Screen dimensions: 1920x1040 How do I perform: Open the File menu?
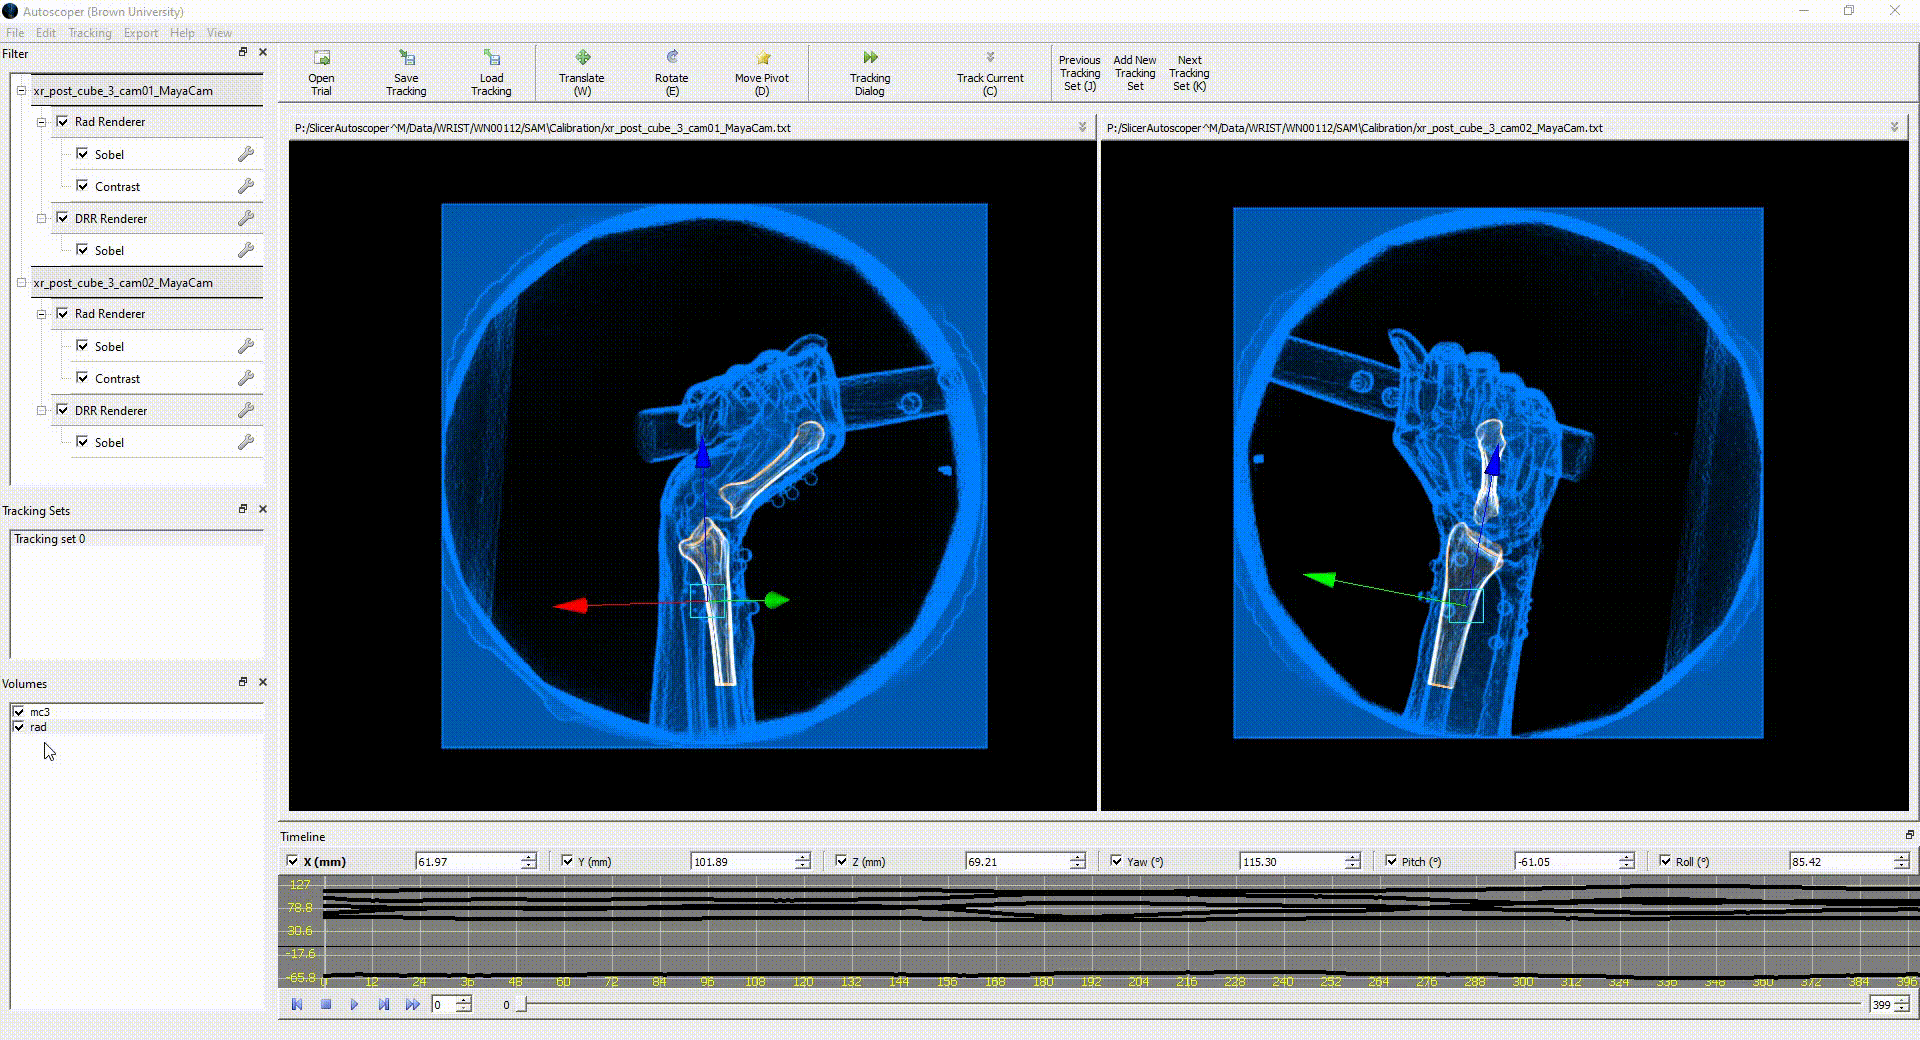(15, 33)
